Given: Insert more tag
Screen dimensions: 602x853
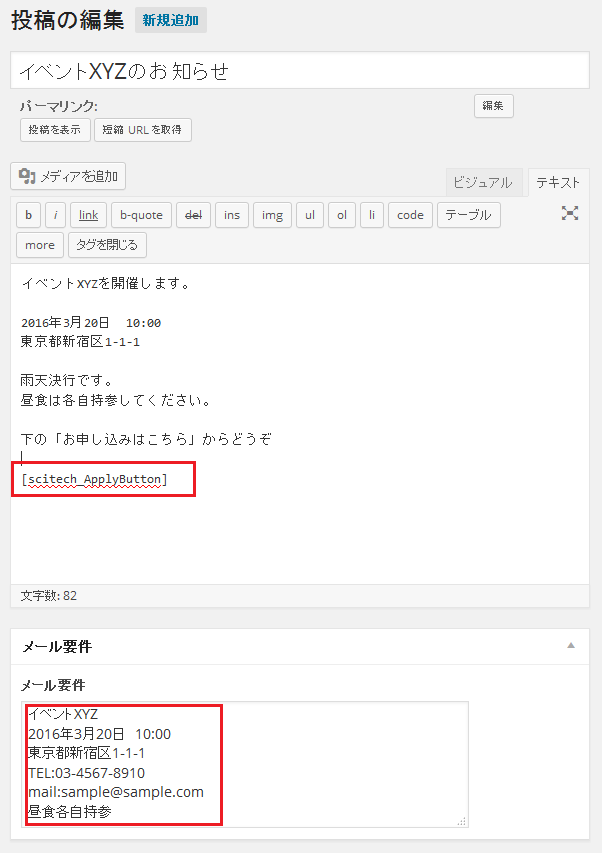Looking at the screenshot, I should (40, 245).
